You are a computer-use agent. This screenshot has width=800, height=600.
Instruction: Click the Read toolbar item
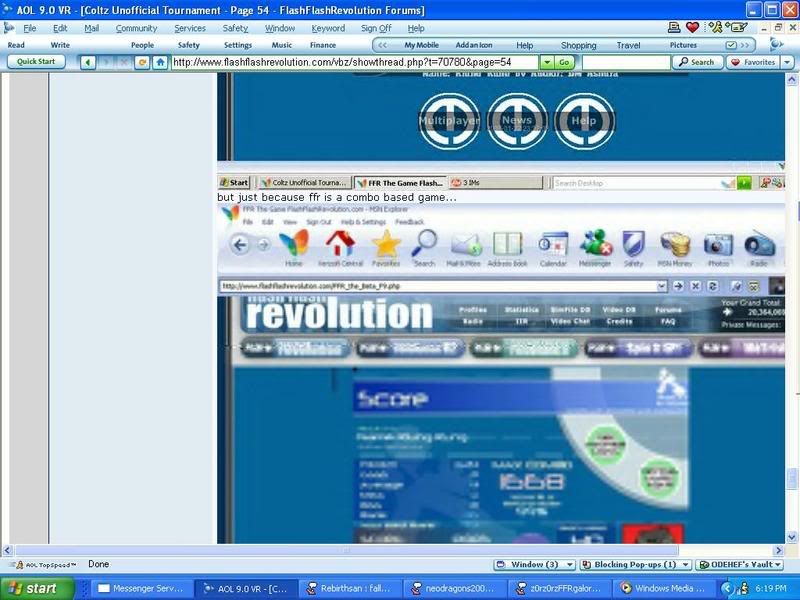pos(16,45)
